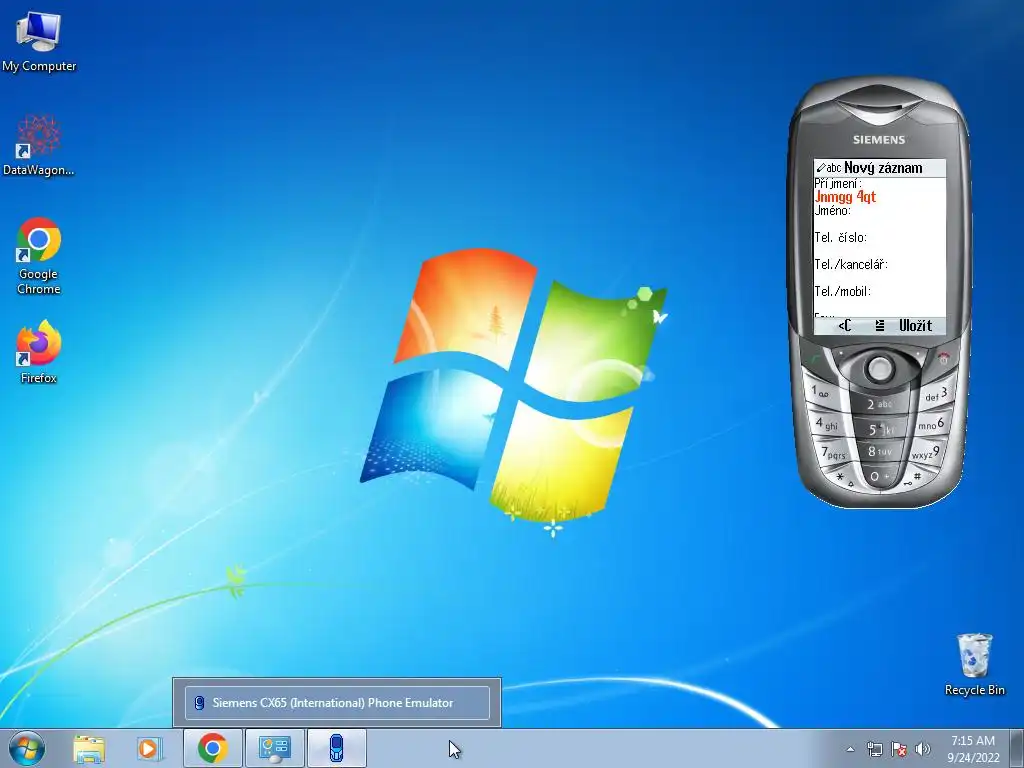Screen dimensions: 1024x768
Task: Select the Recycle Bin desktop icon
Action: [x=974, y=664]
